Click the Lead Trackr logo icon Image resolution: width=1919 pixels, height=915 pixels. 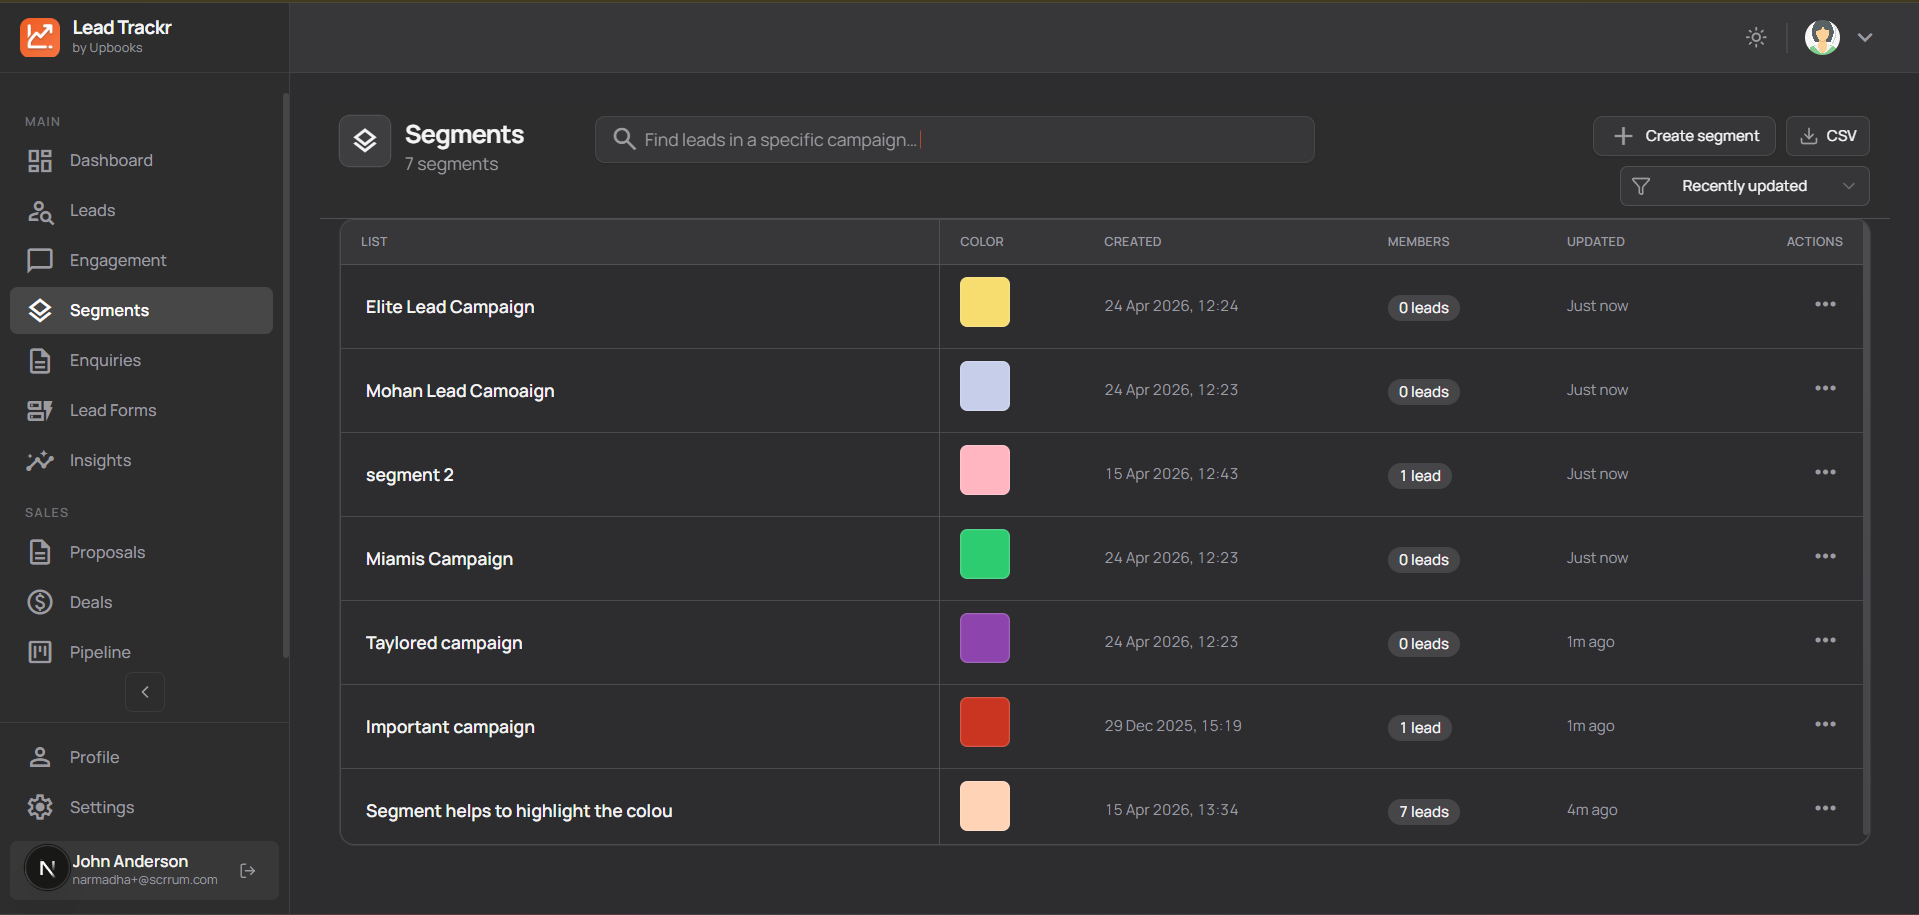[40, 37]
